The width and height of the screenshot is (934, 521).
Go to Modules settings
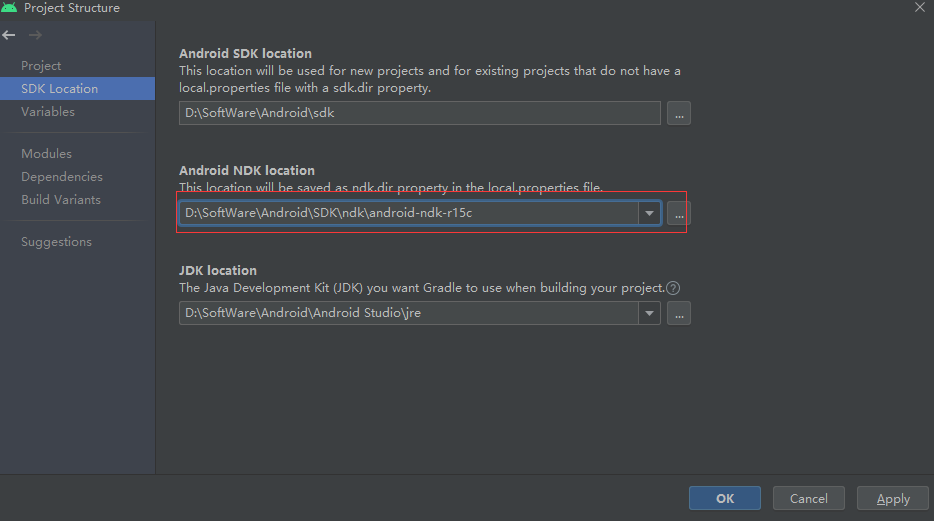46,154
